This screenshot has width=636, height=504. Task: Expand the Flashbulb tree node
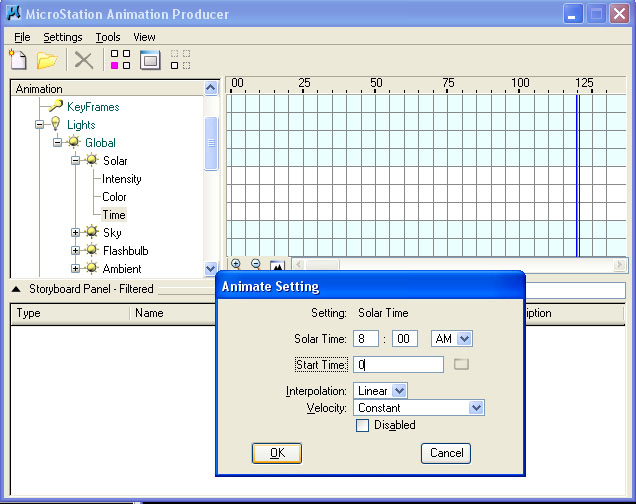click(x=75, y=250)
